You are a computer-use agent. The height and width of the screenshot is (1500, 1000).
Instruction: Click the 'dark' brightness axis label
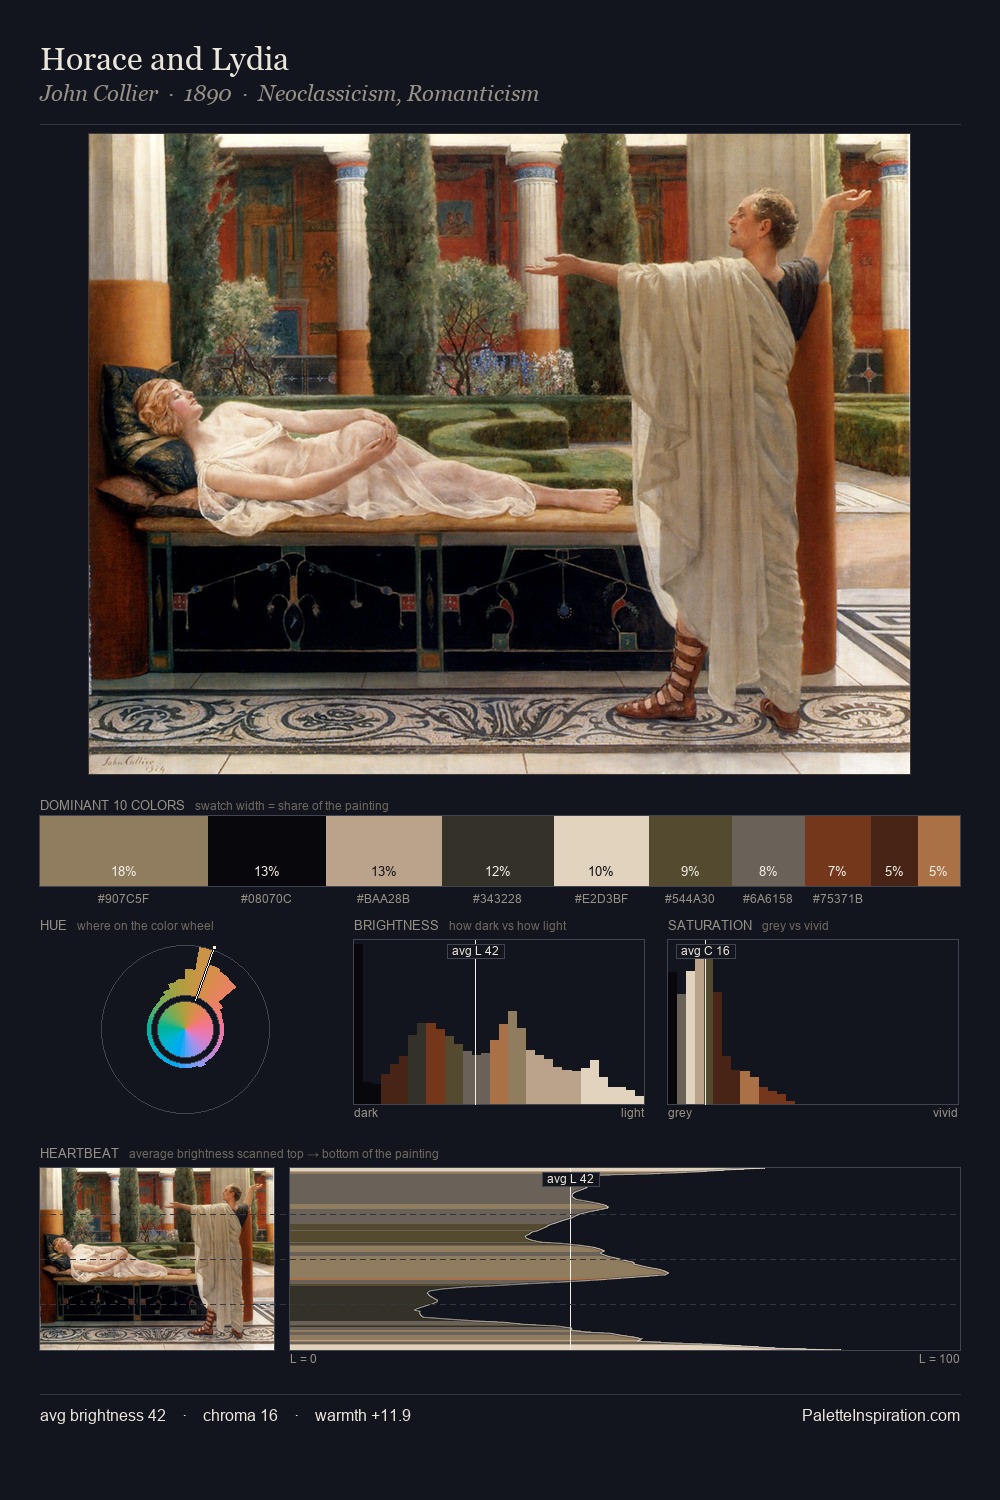click(366, 1113)
